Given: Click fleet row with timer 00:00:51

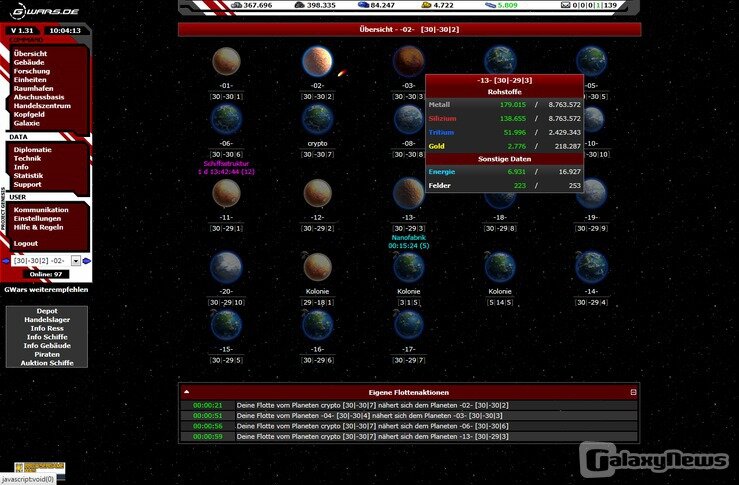Looking at the screenshot, I should tap(409, 416).
